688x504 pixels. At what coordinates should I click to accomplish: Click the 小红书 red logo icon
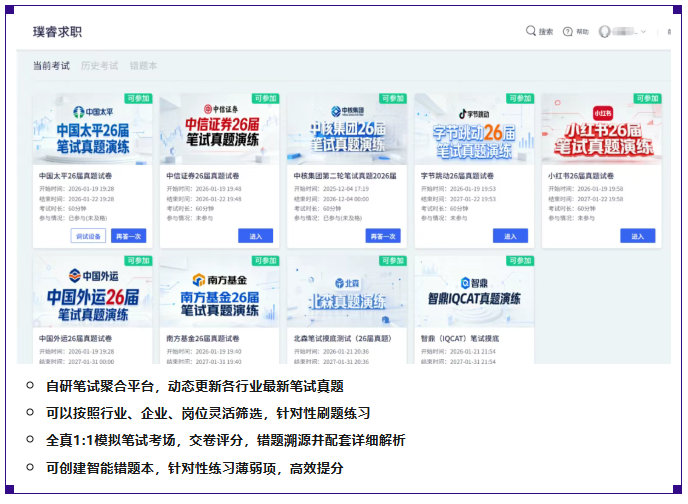point(602,113)
